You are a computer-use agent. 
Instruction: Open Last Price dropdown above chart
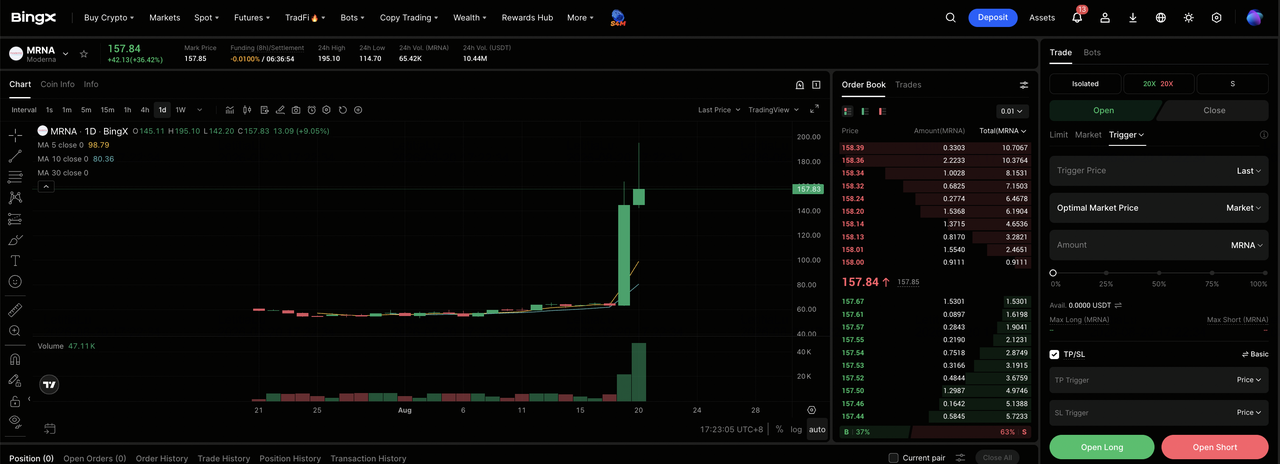719,110
